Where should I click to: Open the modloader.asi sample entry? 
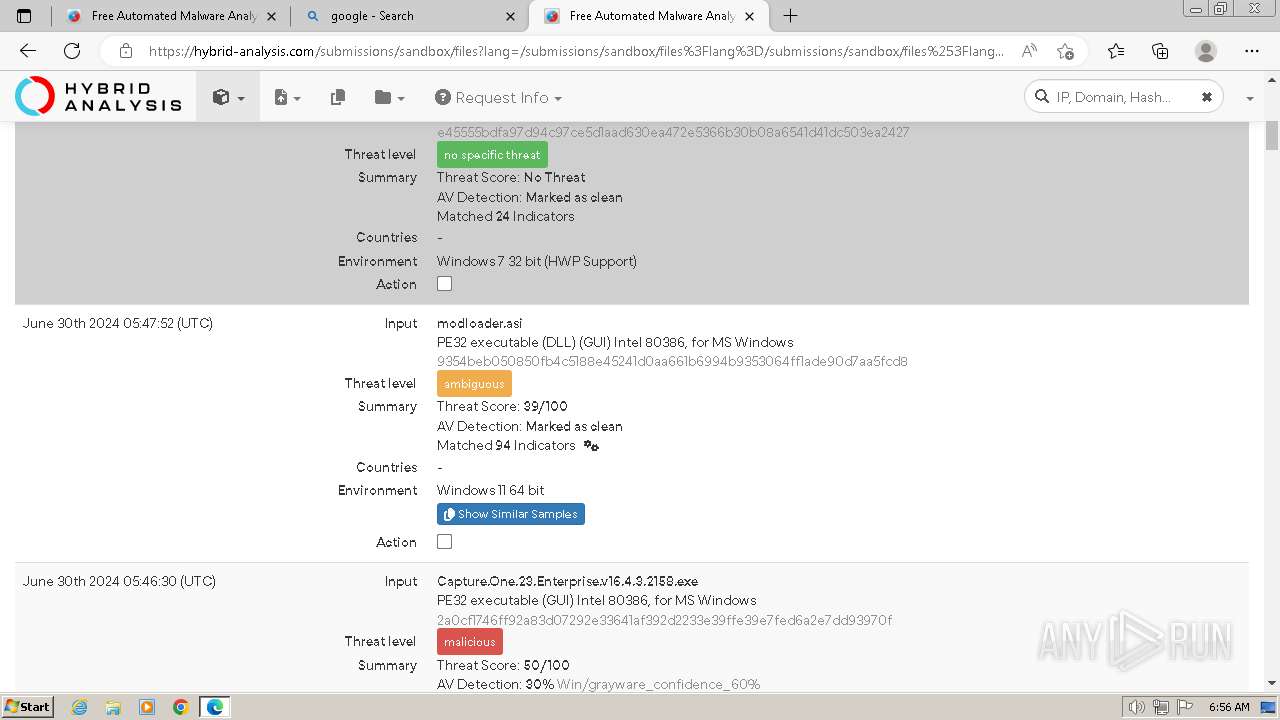point(480,323)
